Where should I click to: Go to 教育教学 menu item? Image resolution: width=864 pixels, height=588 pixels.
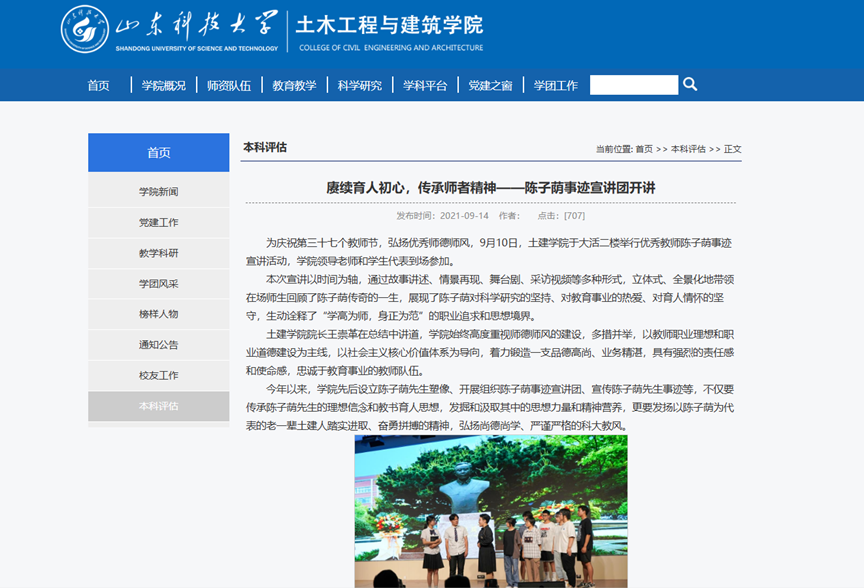click(294, 86)
